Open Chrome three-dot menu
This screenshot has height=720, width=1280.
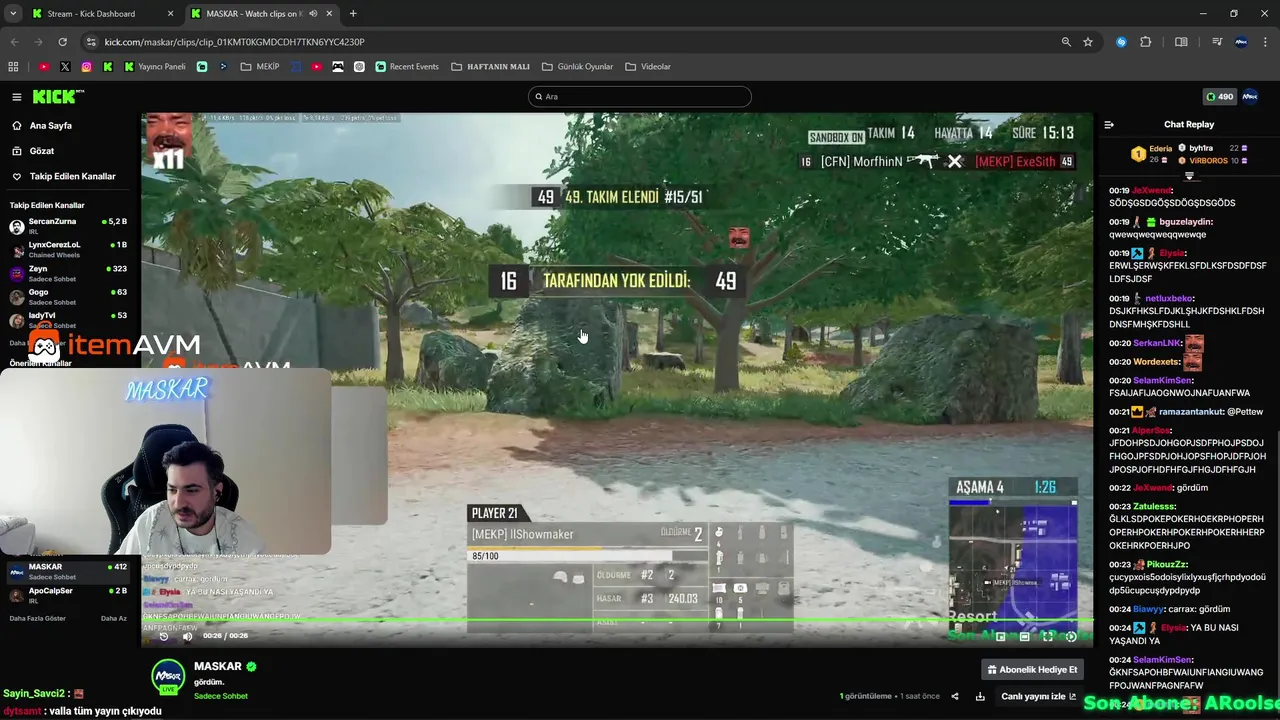point(1265,42)
